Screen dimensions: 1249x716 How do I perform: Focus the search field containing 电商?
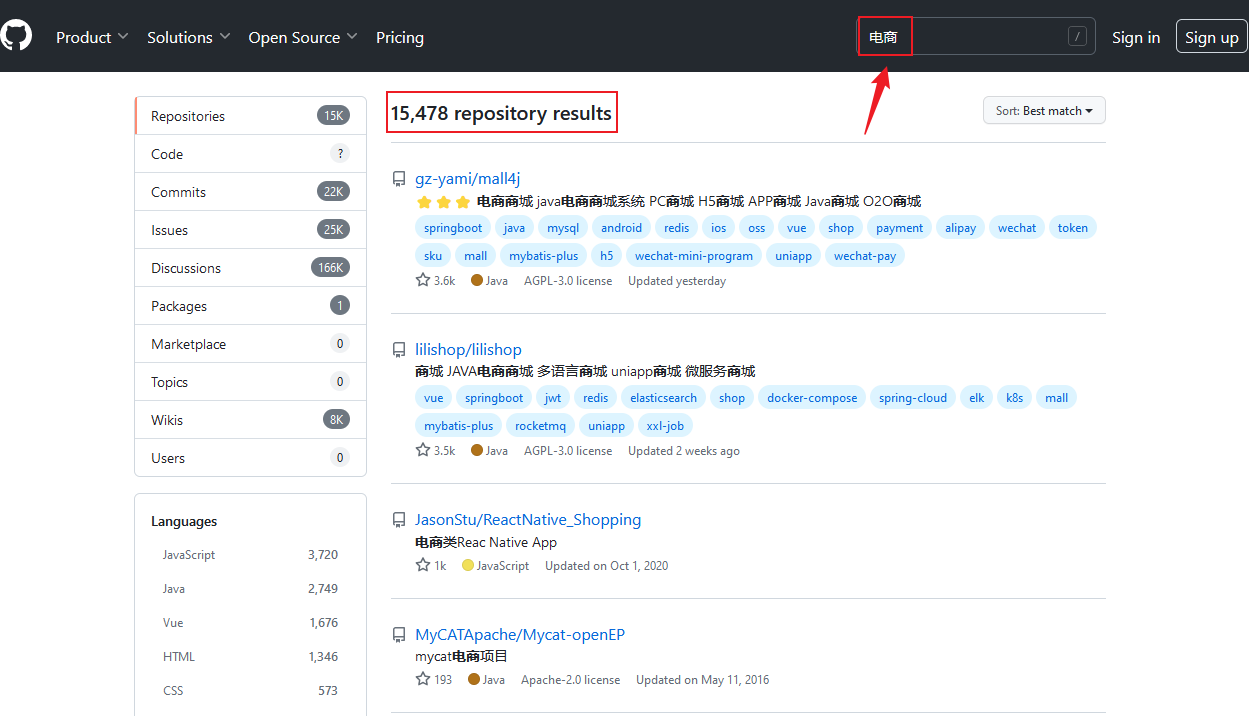coord(976,37)
